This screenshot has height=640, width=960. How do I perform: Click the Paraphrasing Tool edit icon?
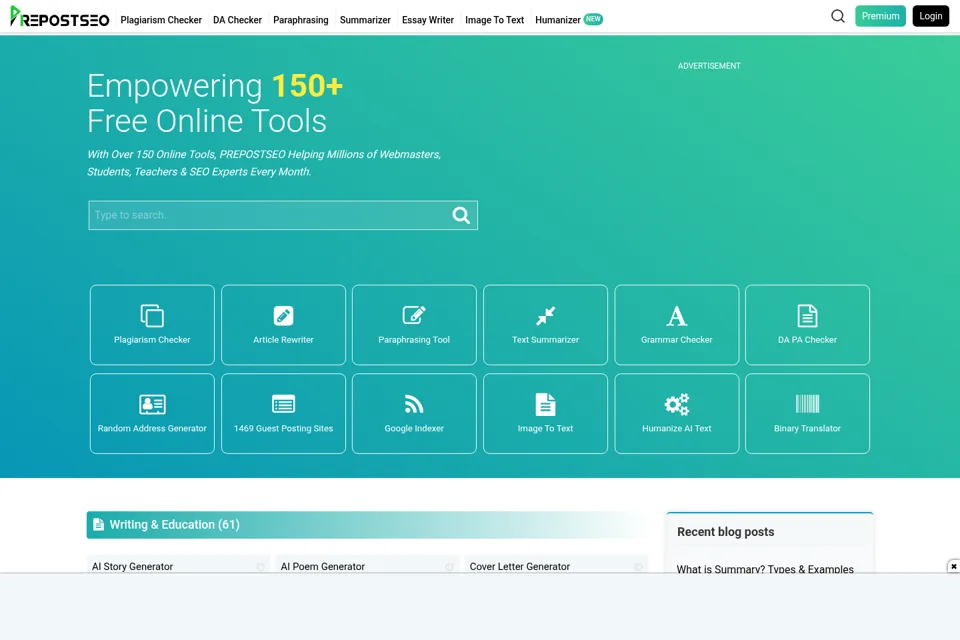pos(414,315)
